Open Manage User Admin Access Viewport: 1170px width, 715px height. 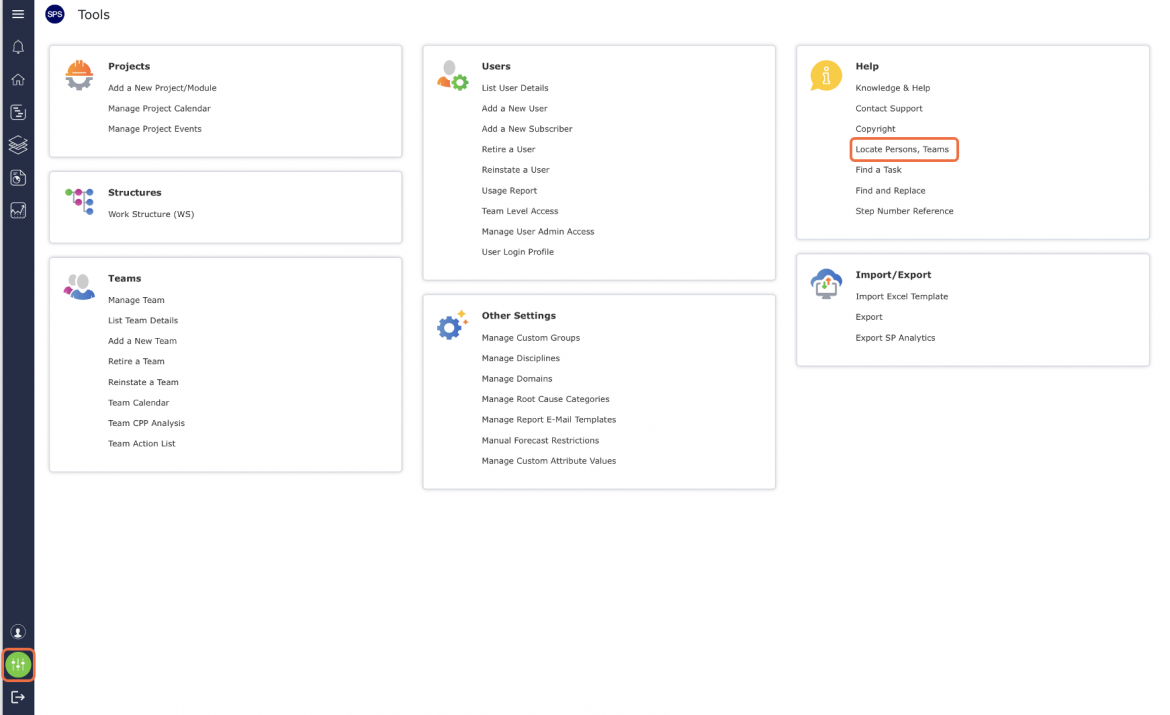tap(538, 232)
